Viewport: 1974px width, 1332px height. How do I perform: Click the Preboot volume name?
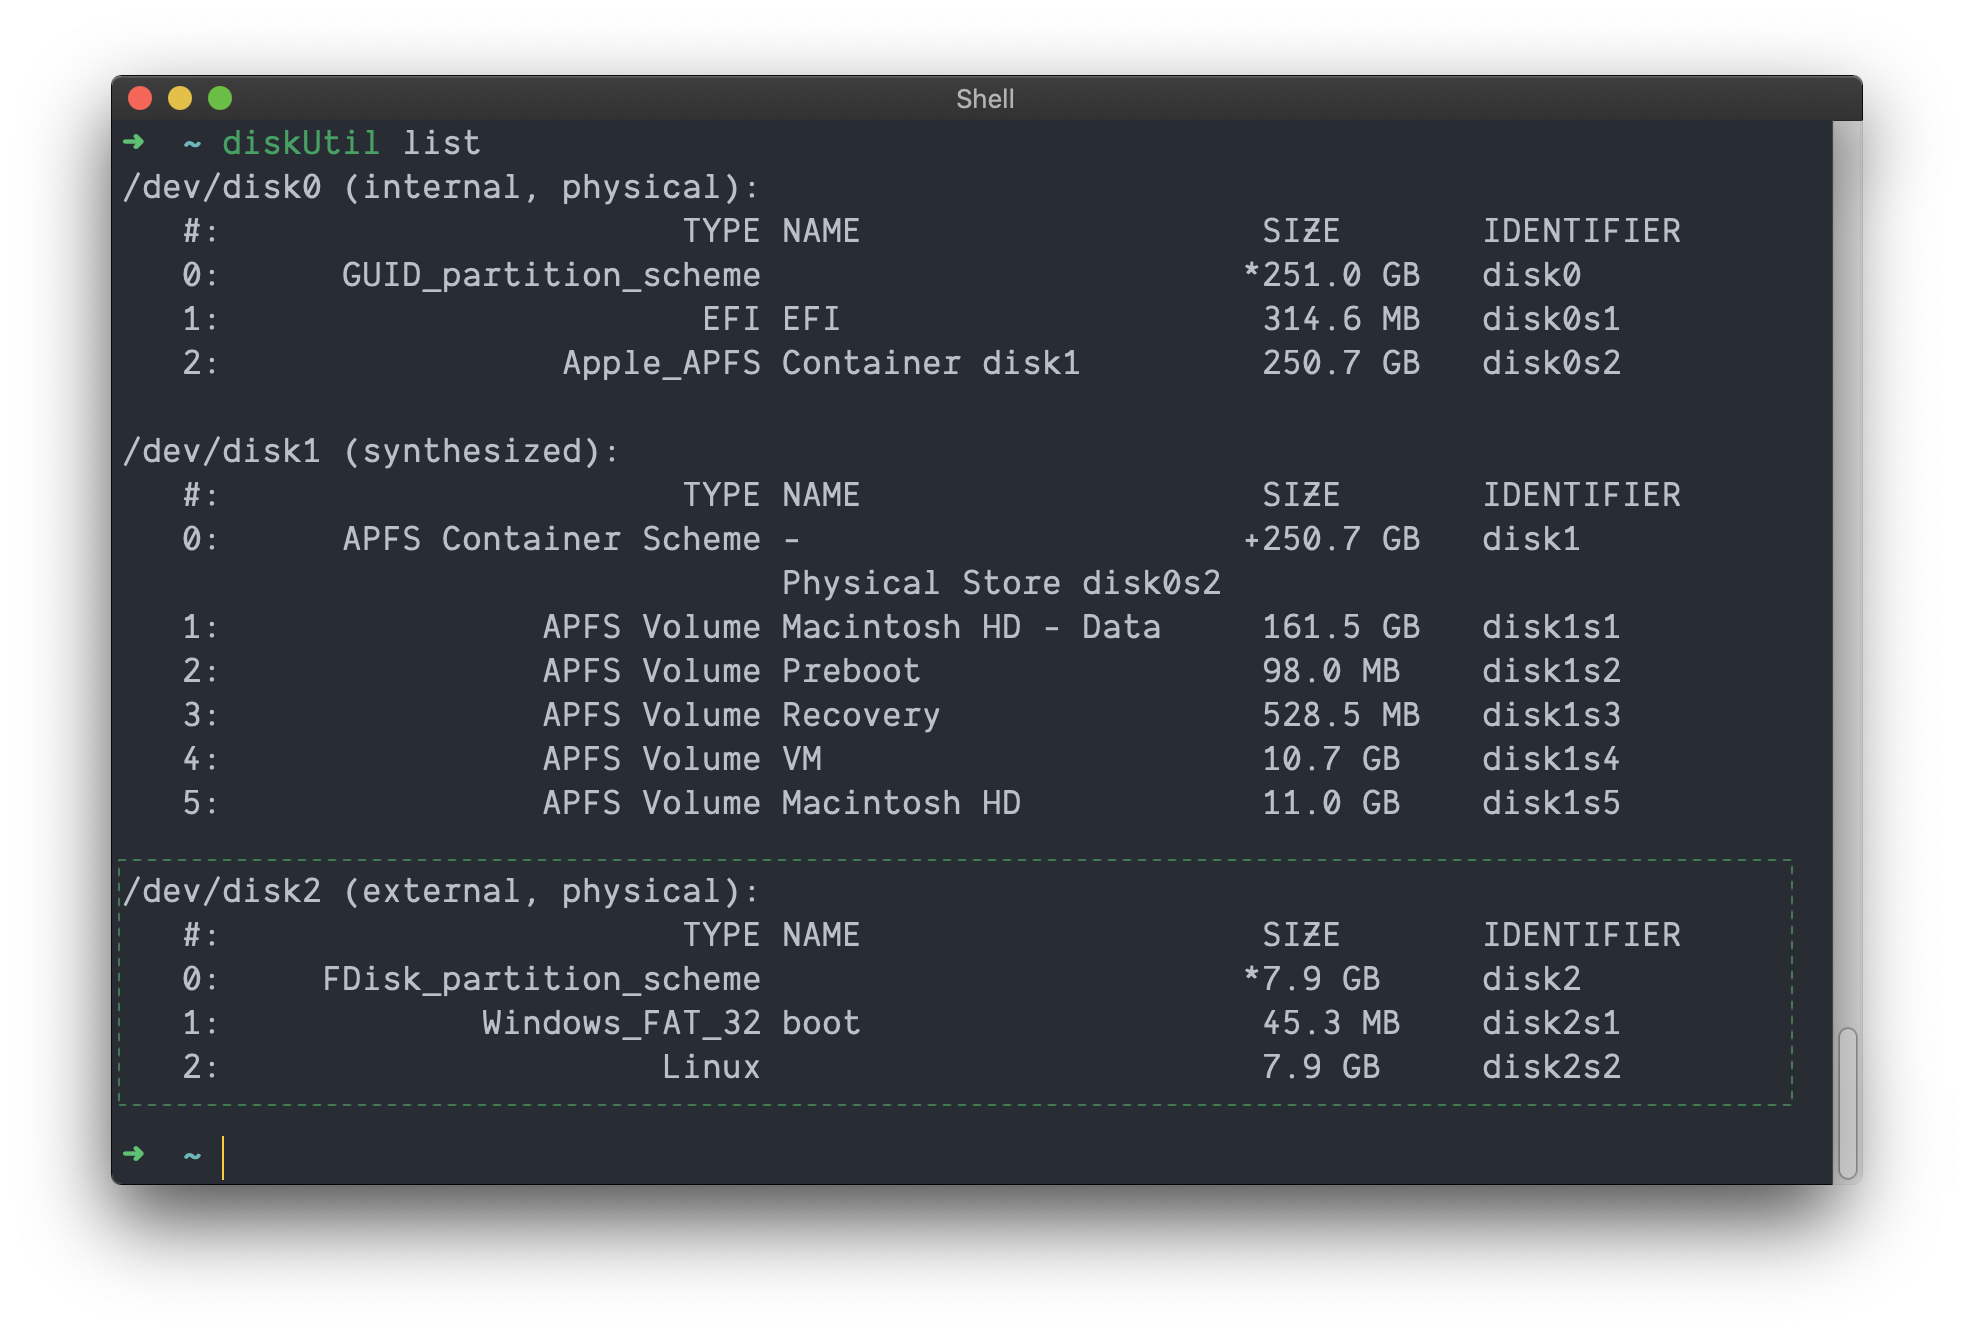coord(850,671)
